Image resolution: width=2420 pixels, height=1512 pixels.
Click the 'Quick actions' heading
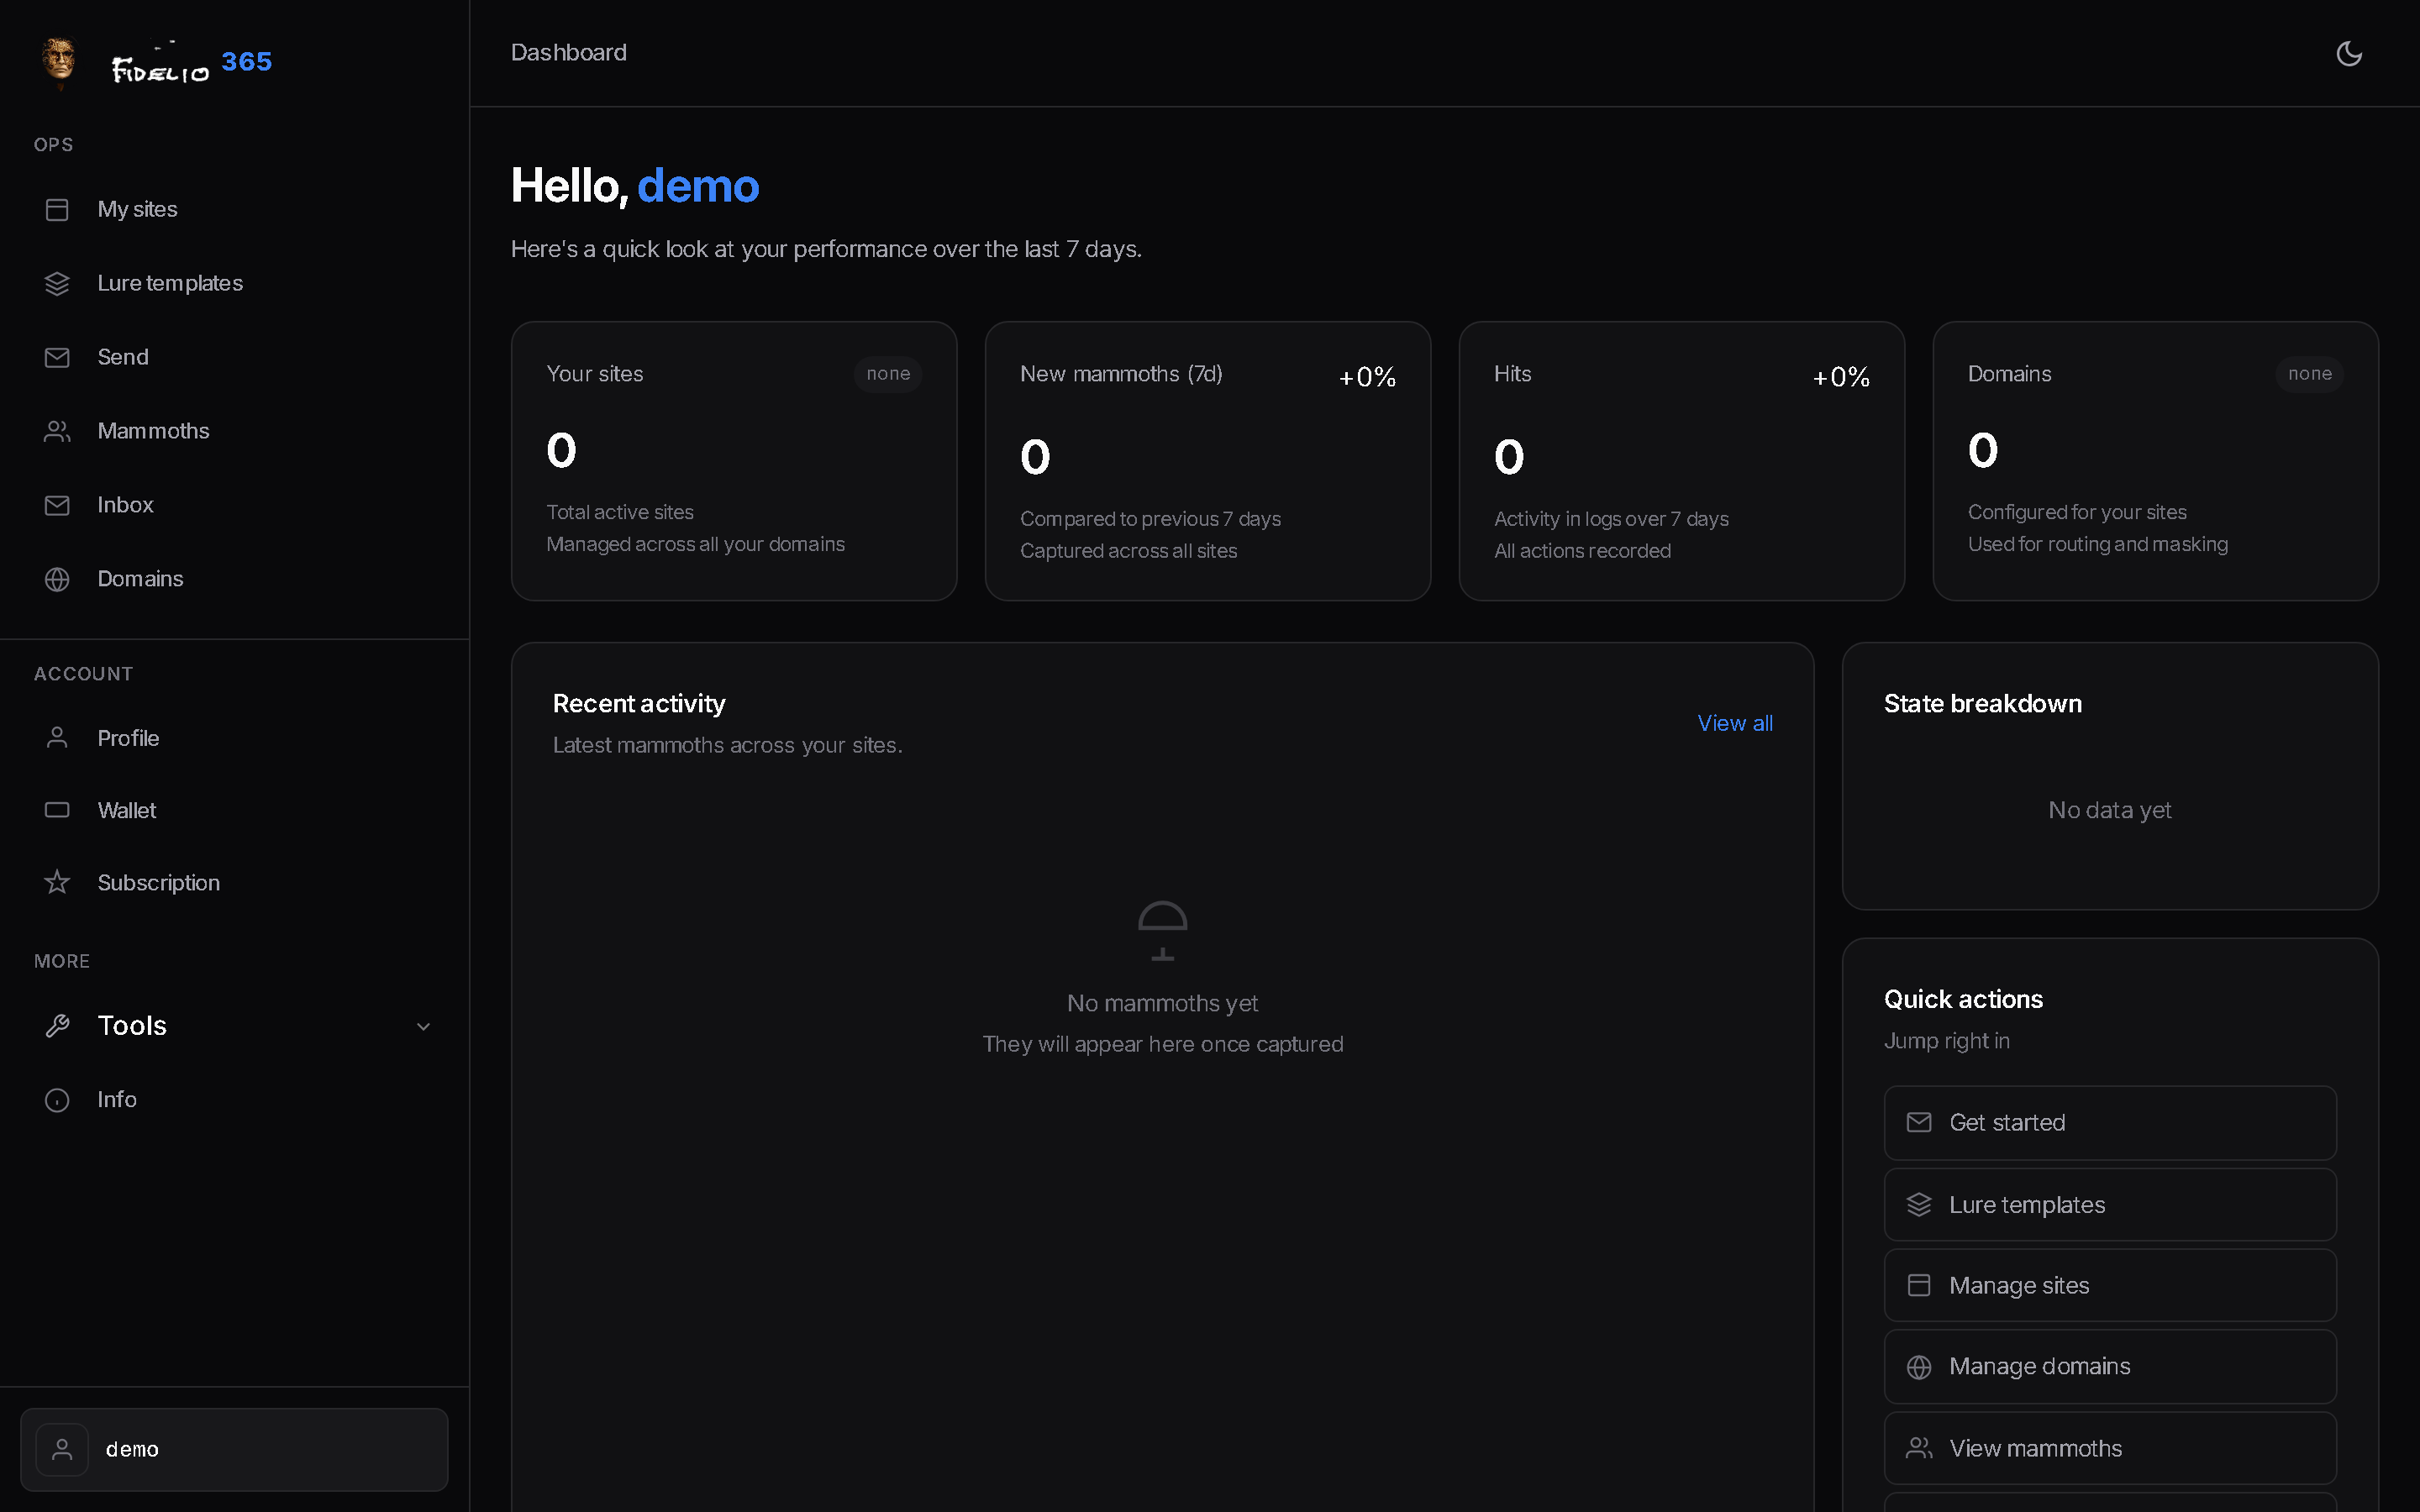tap(1963, 1000)
